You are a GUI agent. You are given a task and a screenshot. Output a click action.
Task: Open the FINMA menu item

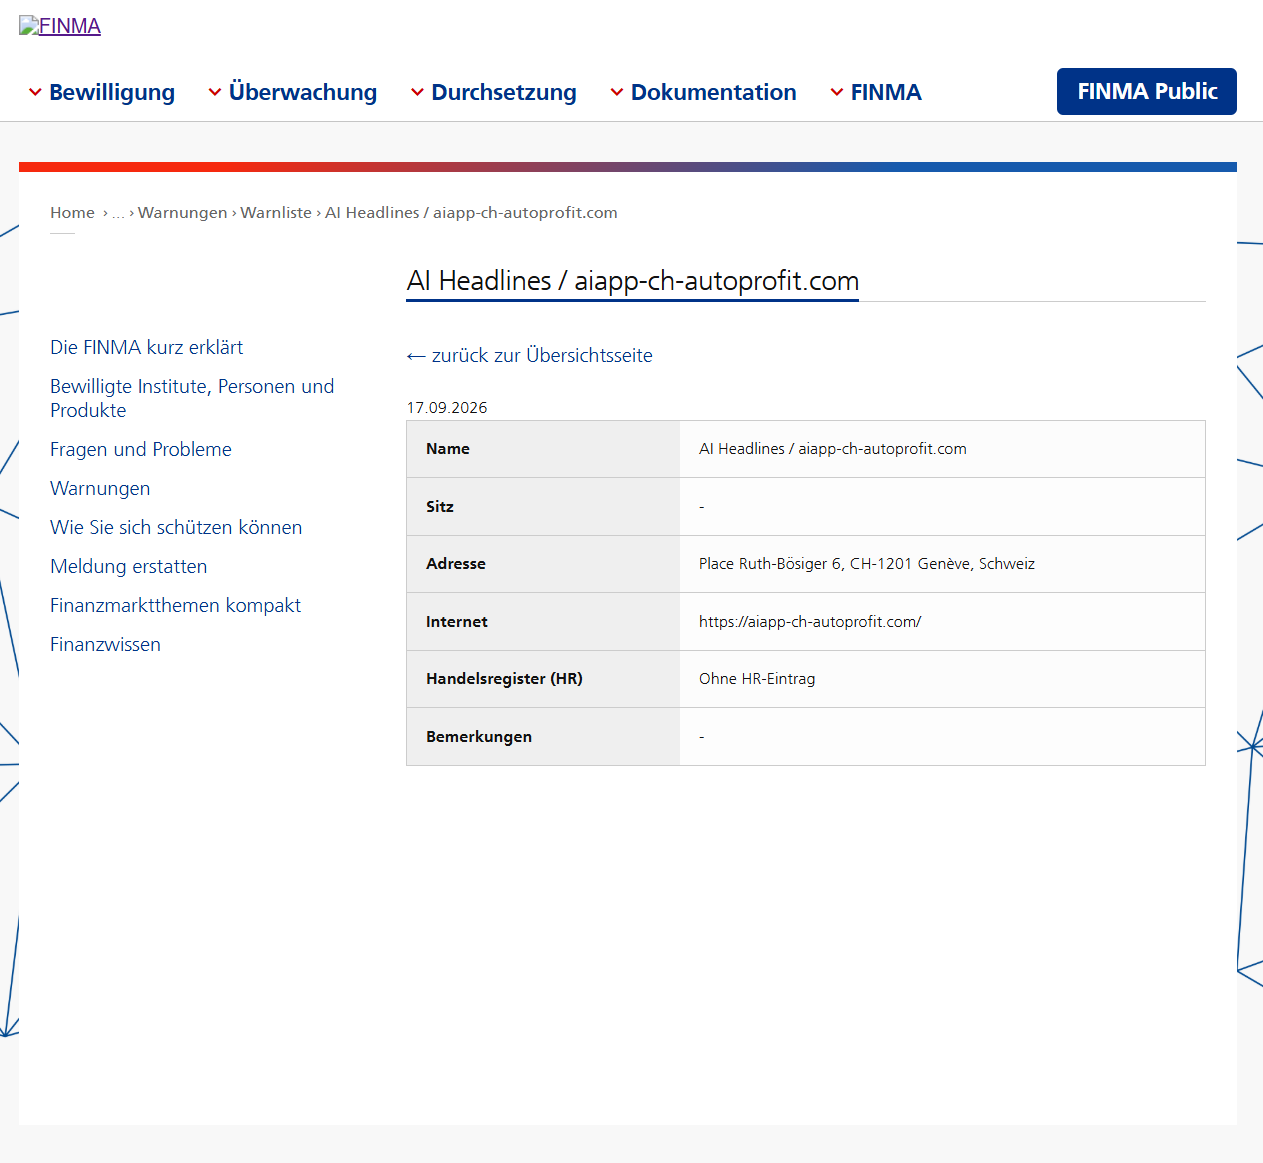coord(886,92)
